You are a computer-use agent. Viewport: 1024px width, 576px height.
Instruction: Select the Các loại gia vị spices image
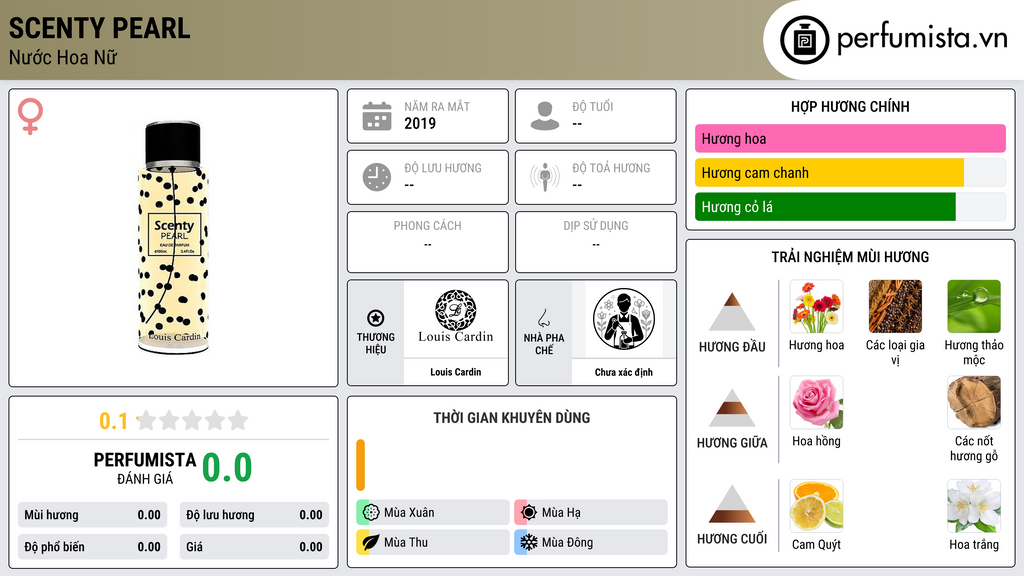(x=895, y=307)
